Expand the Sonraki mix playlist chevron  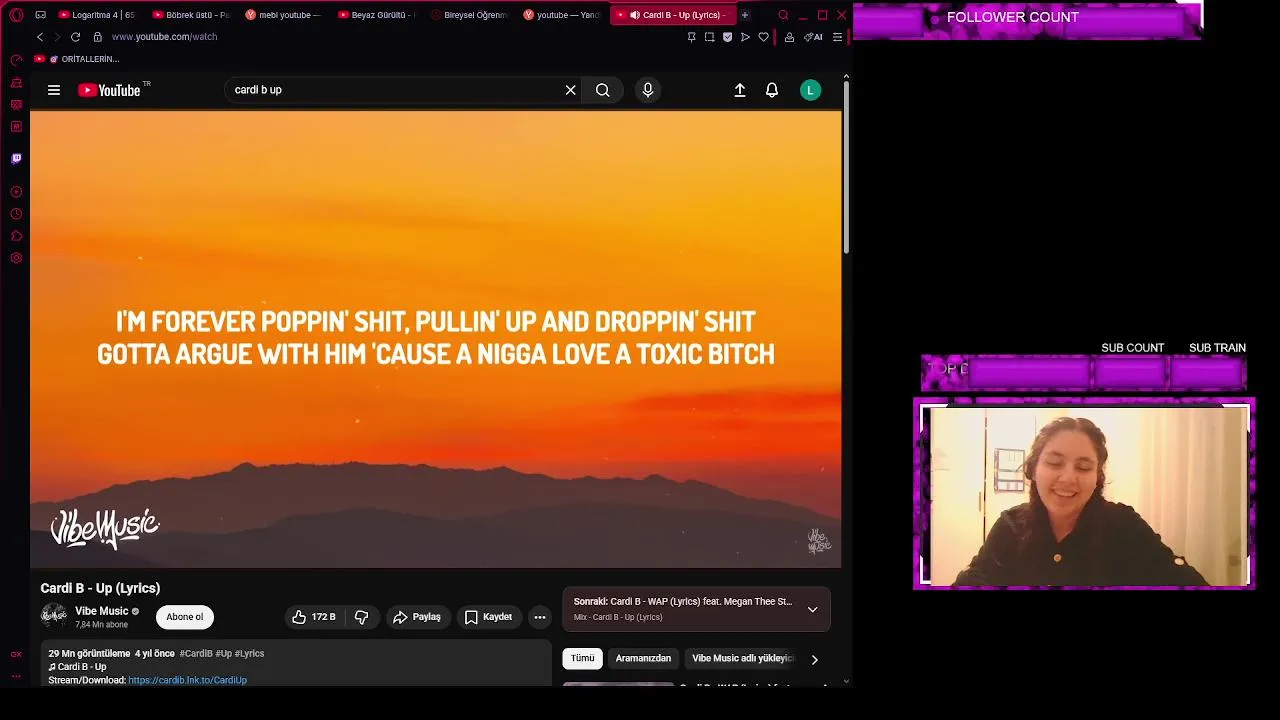click(x=812, y=609)
